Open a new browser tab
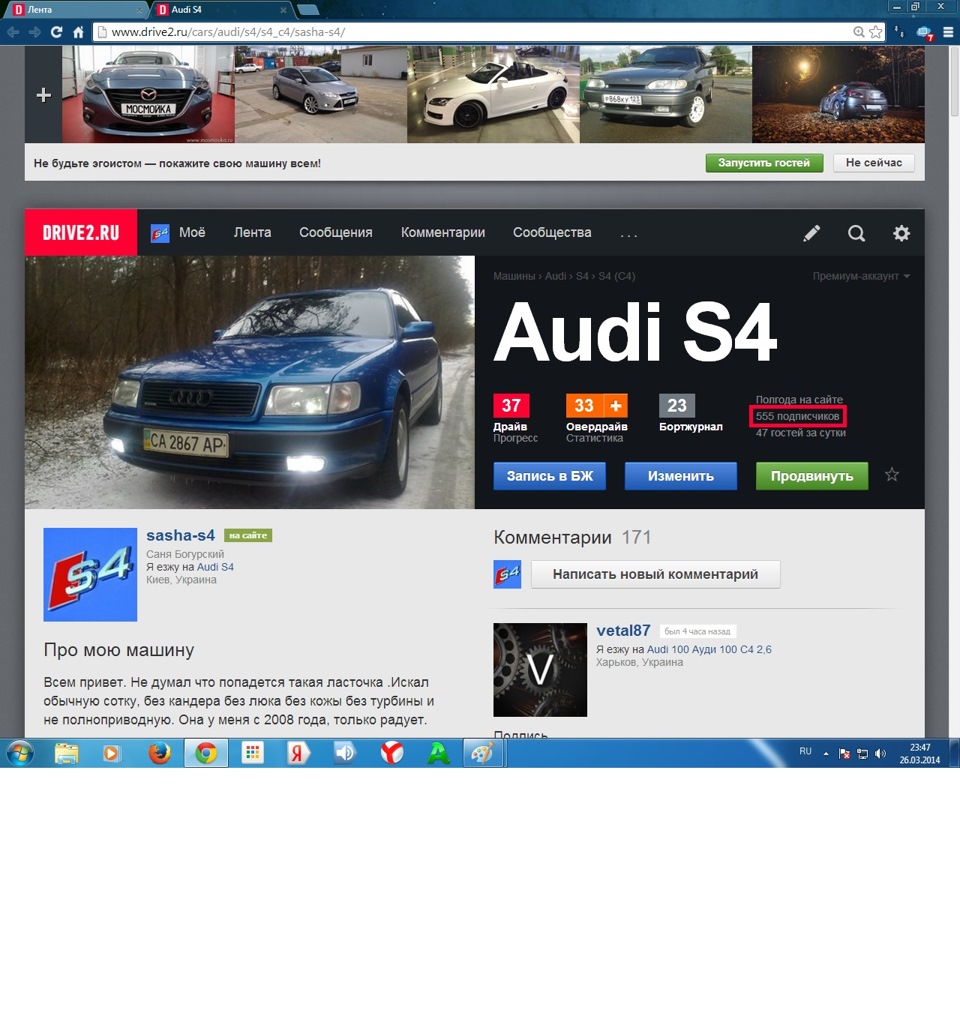Screen dimensions: 960x1019 [308, 10]
